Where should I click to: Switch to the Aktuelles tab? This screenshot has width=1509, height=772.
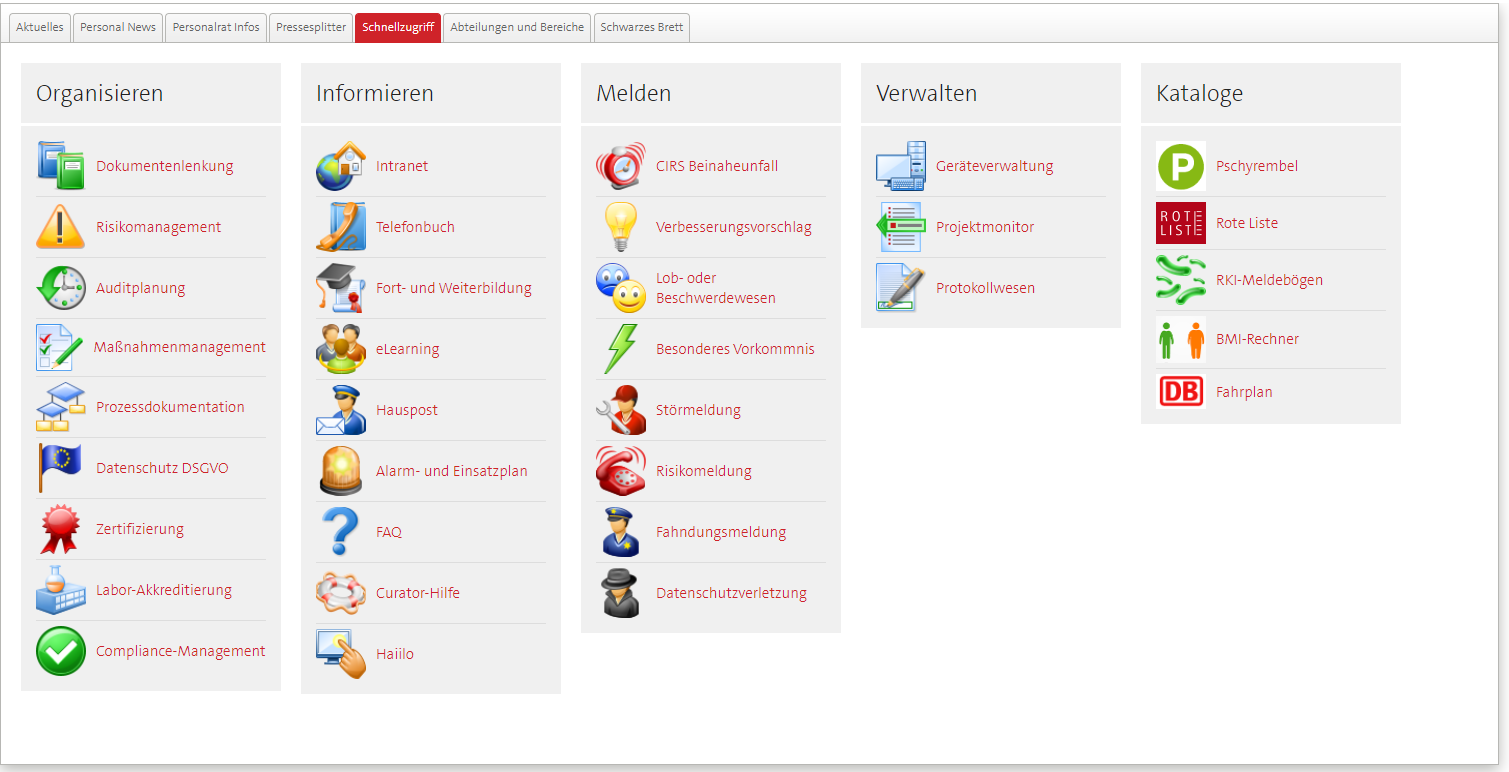39,28
